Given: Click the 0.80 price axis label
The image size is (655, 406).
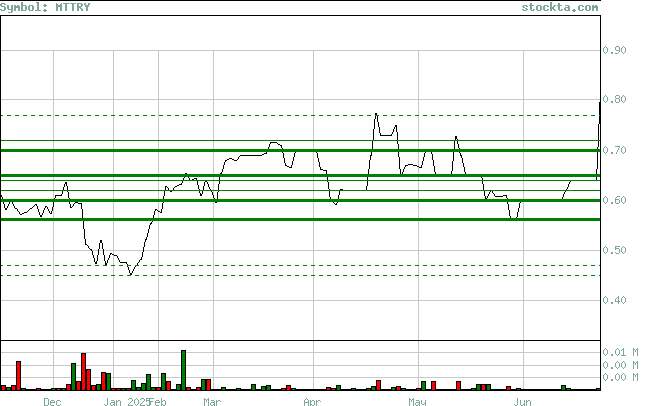Looking at the screenshot, I should [614, 99].
